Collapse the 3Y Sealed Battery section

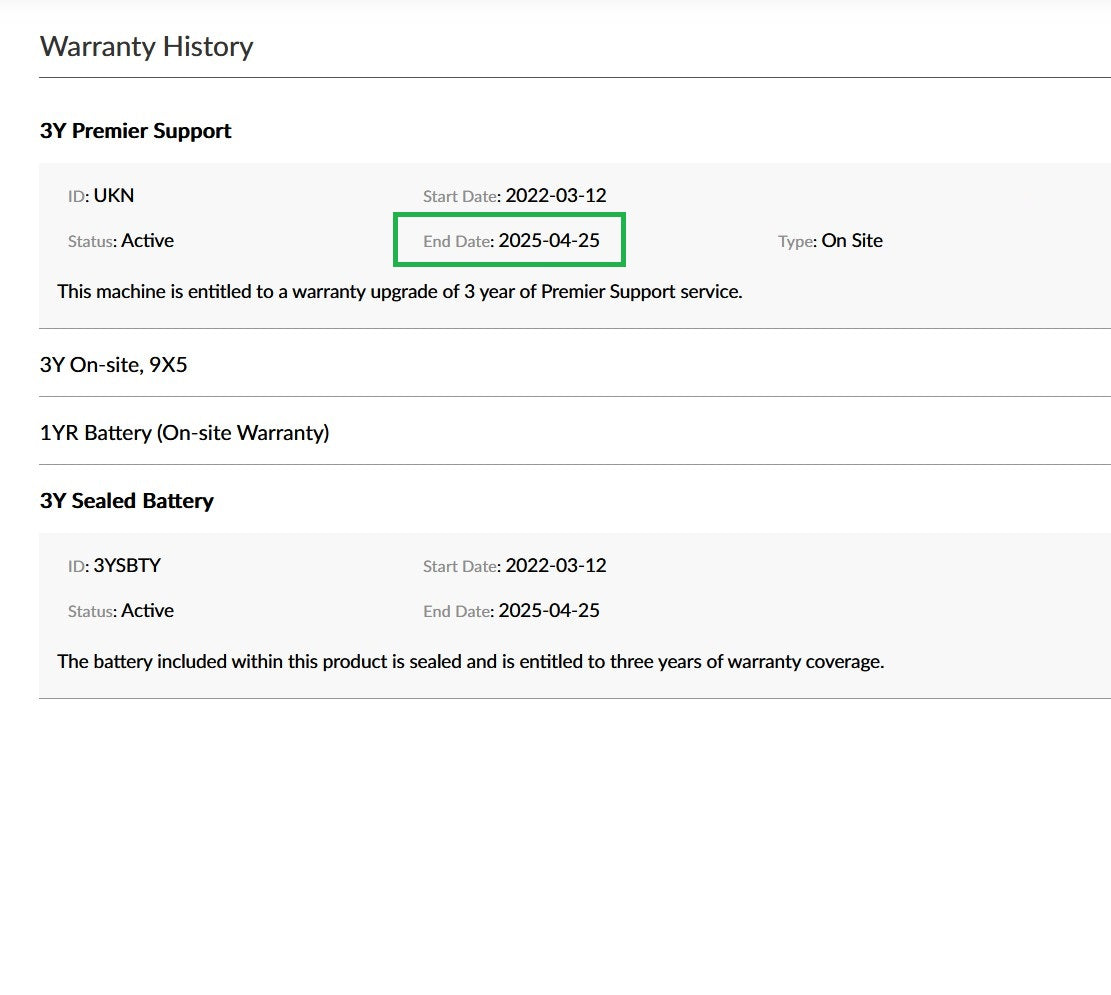pos(126,501)
